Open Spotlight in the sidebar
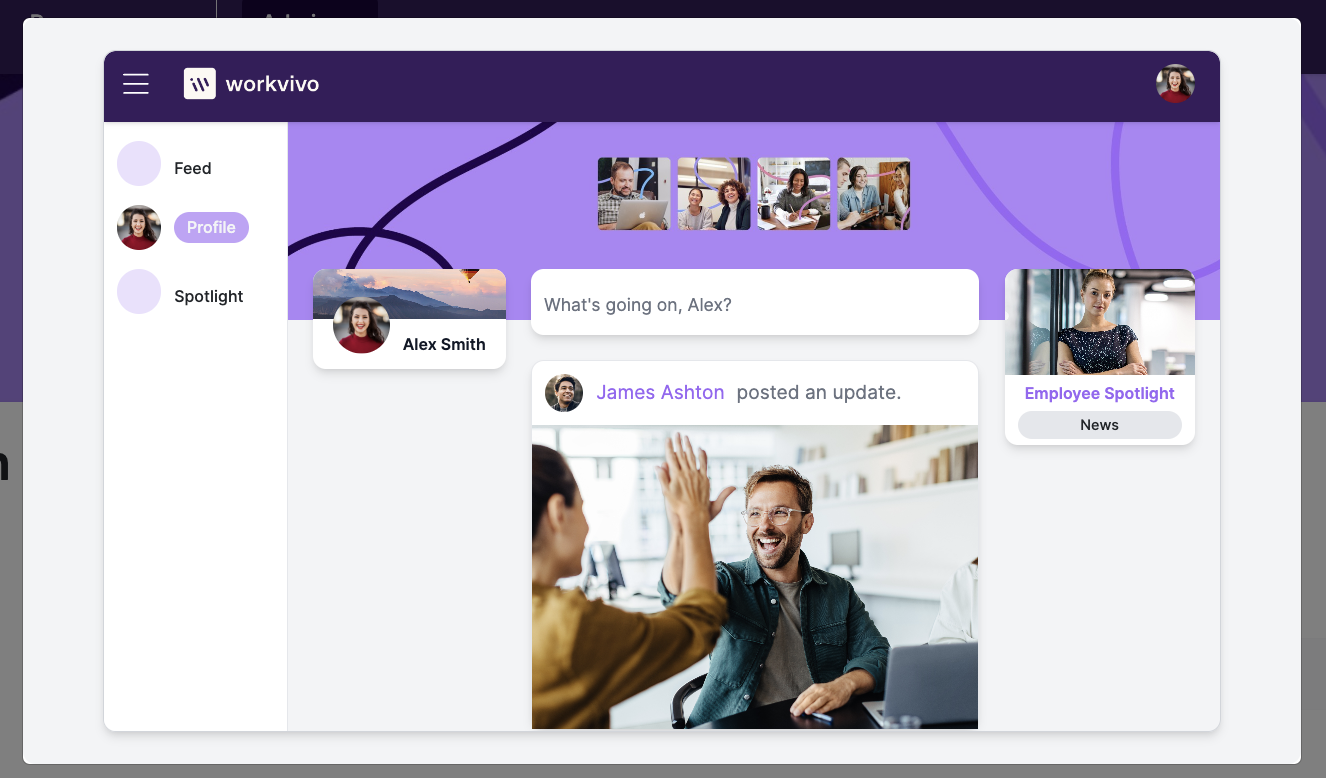Viewport: 1326px width, 778px height. click(x=209, y=296)
